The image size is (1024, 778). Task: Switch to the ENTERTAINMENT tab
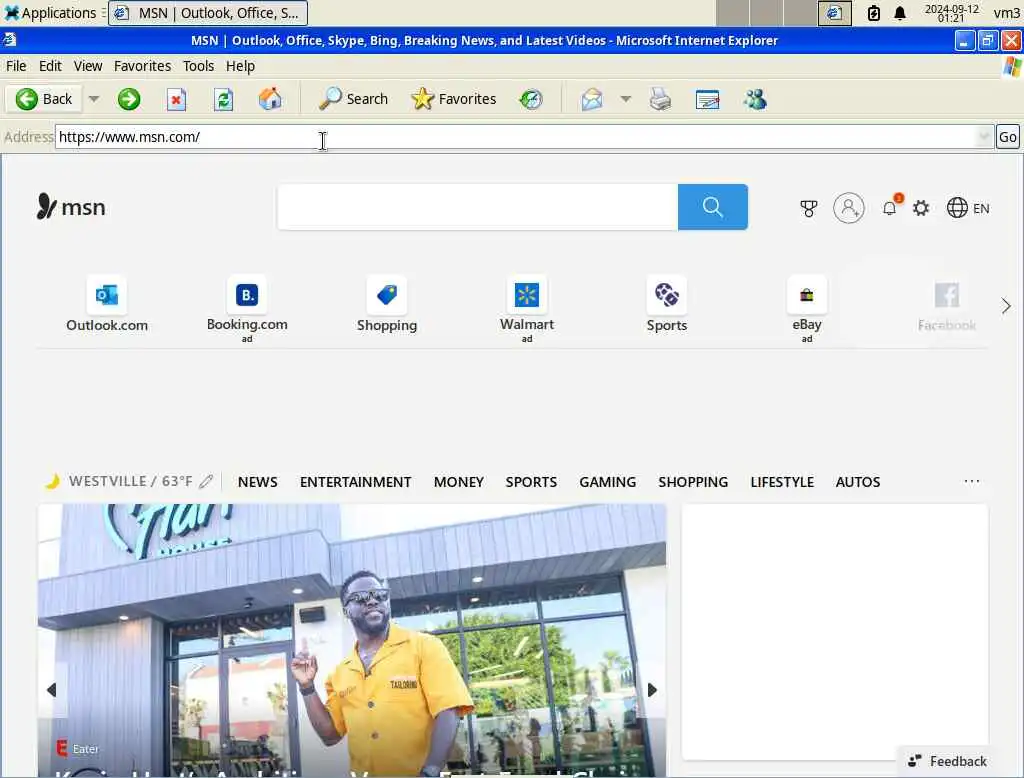point(355,482)
